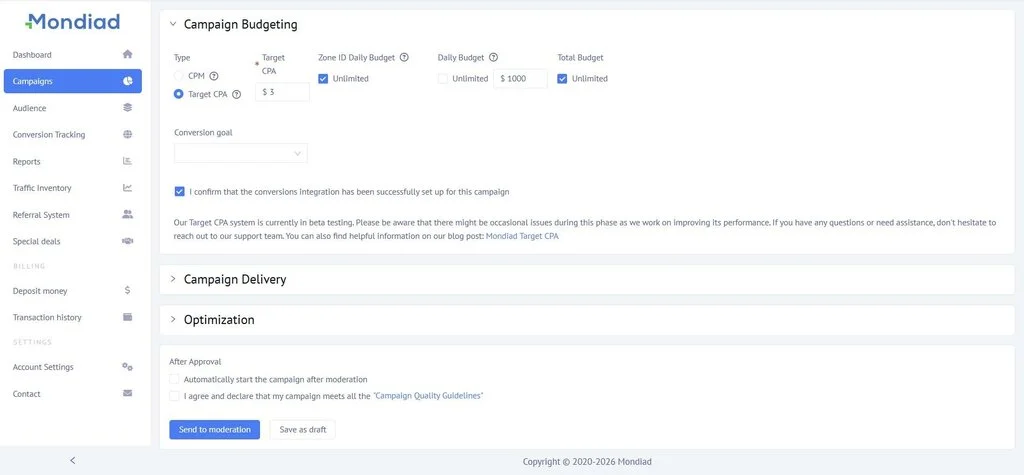Go to the Audience menu item
1024x475 pixels.
click(72, 108)
